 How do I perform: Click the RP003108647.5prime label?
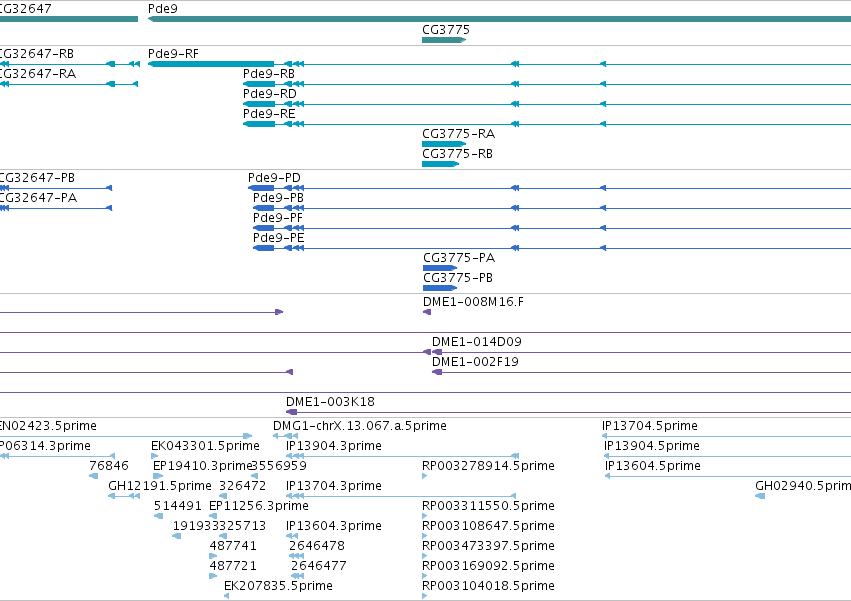pyautogui.click(x=488, y=526)
